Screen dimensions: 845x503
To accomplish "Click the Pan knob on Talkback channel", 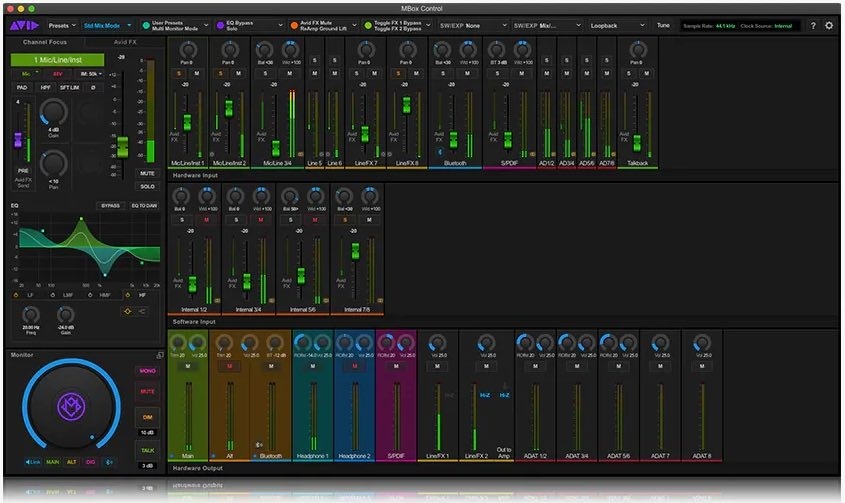I will (638, 50).
